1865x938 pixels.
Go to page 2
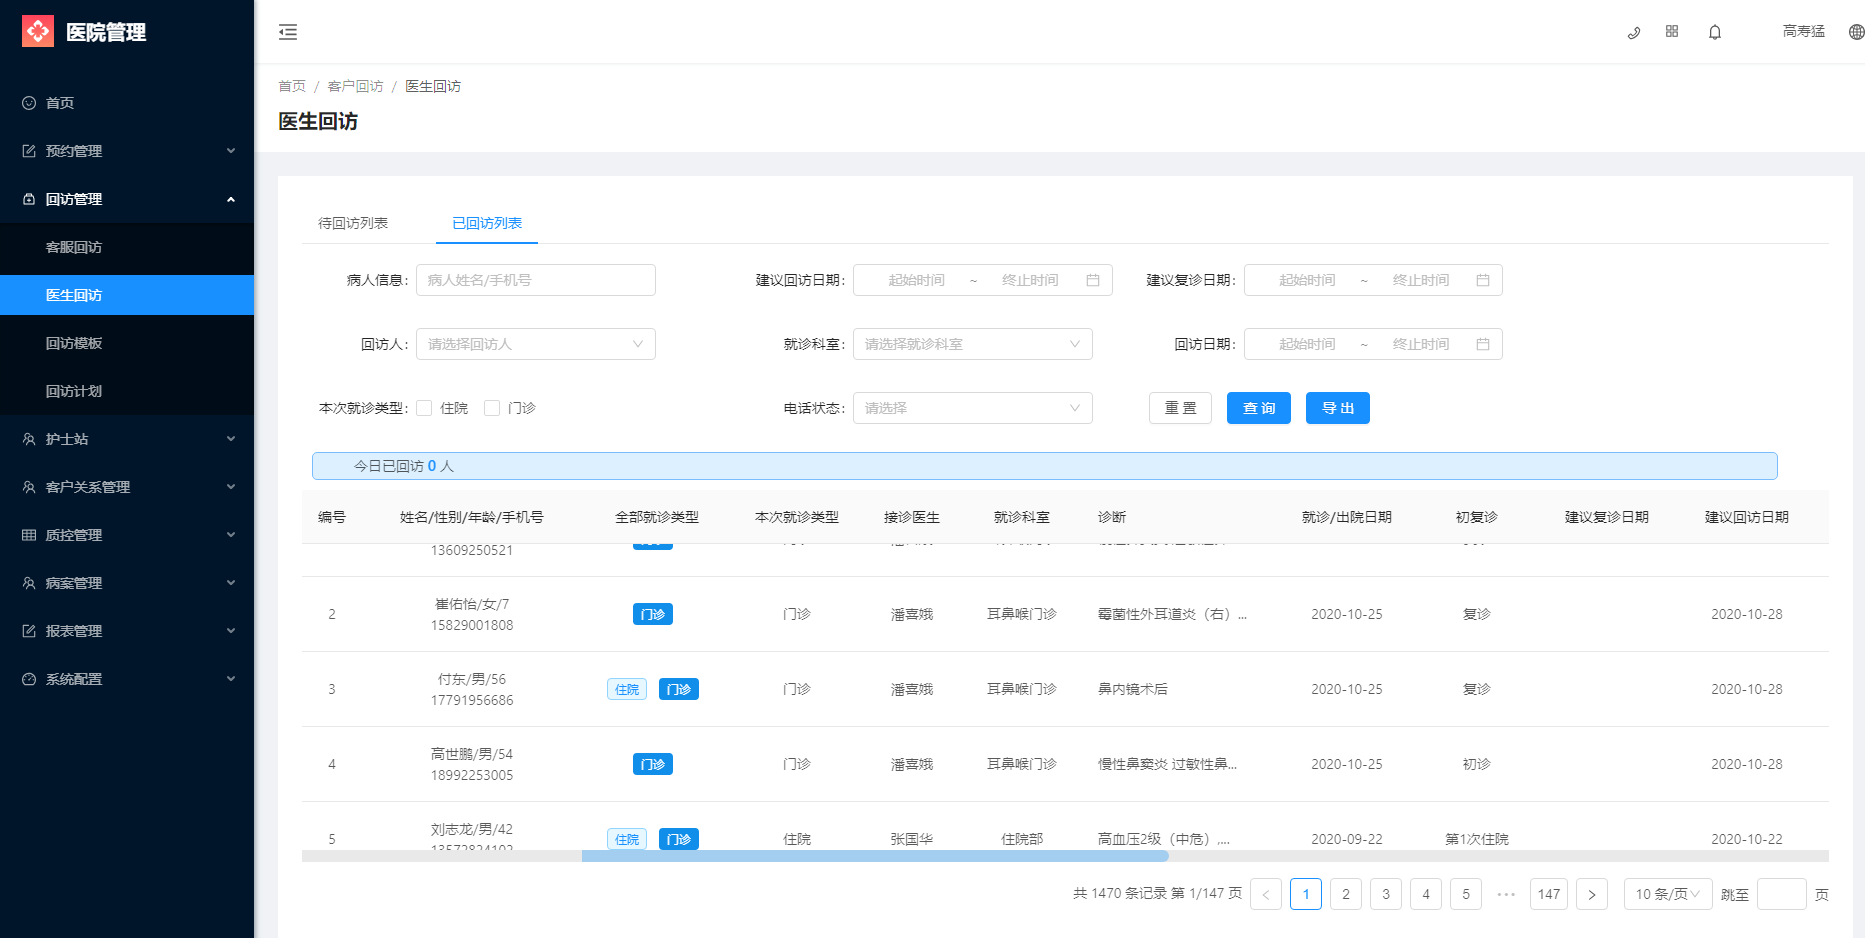[1346, 894]
